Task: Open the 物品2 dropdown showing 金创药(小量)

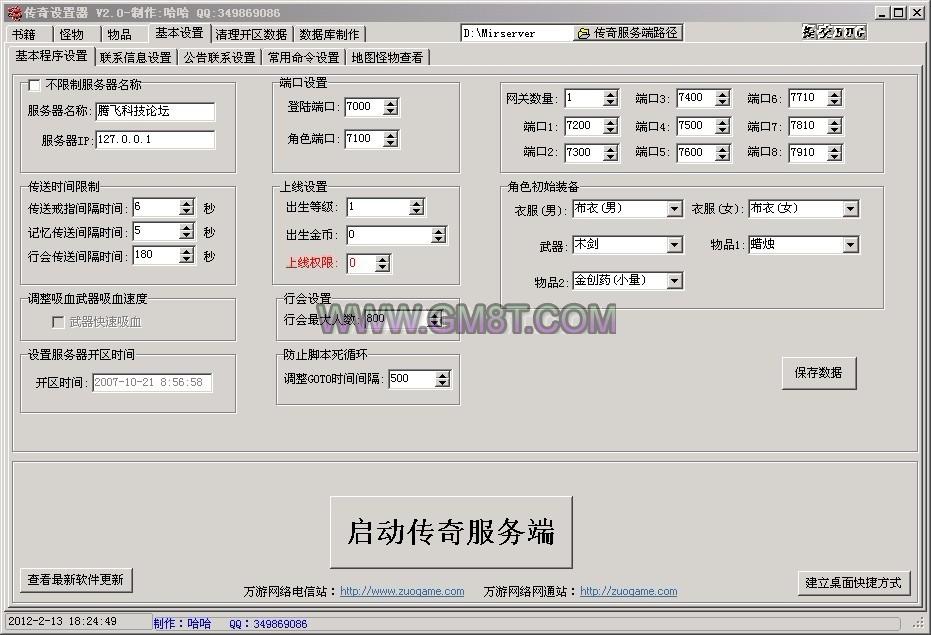Action: pyautogui.click(x=674, y=281)
